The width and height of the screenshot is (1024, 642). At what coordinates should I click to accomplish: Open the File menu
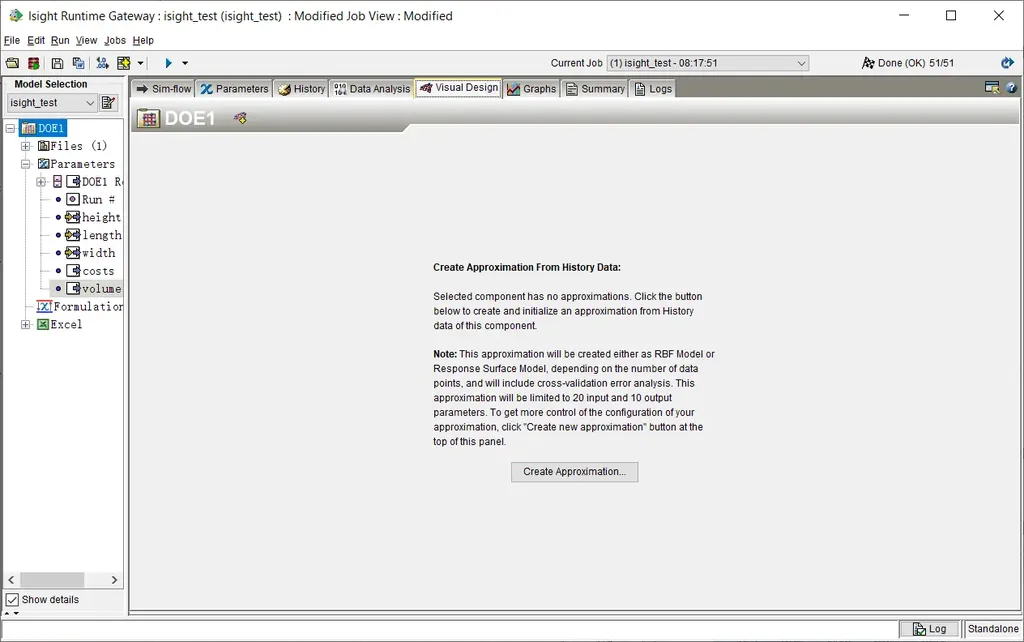[x=12, y=40]
